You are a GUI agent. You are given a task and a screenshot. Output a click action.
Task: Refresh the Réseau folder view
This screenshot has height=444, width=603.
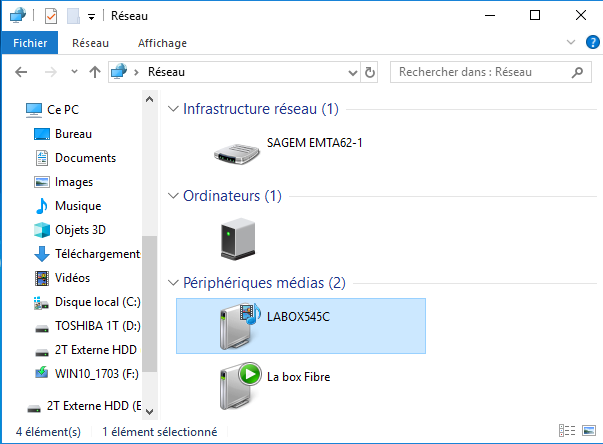click(x=370, y=72)
